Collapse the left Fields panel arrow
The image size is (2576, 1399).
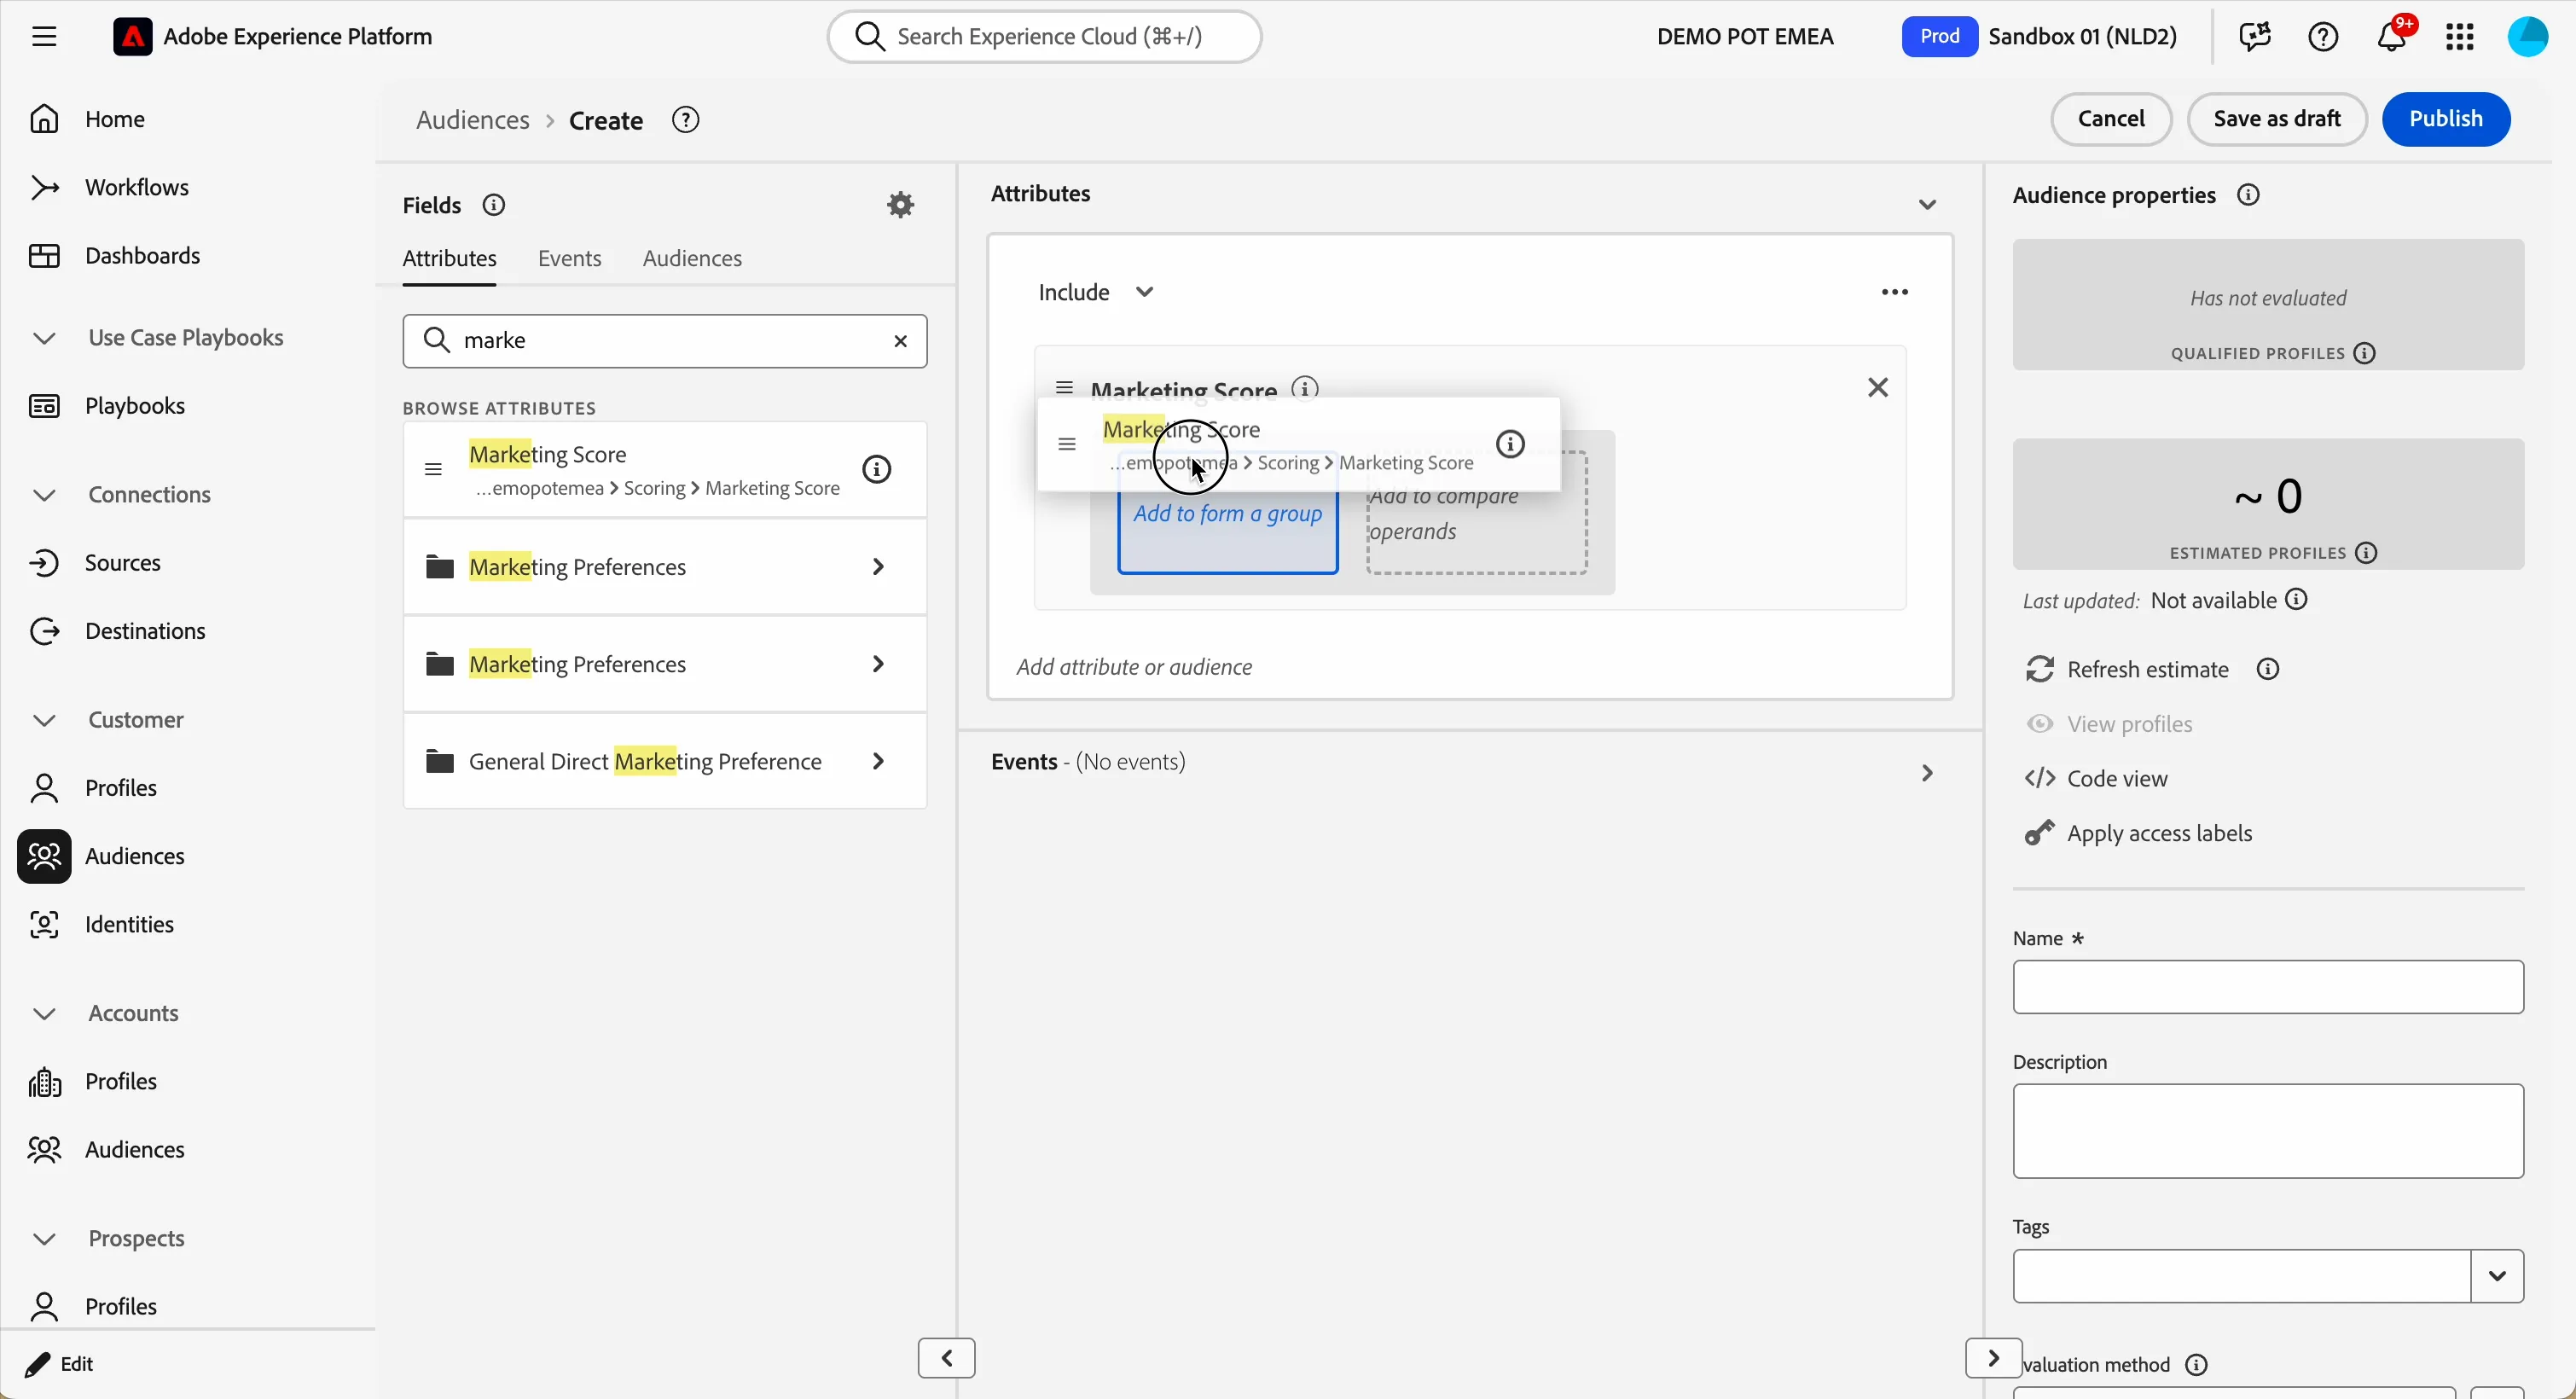[x=946, y=1359]
